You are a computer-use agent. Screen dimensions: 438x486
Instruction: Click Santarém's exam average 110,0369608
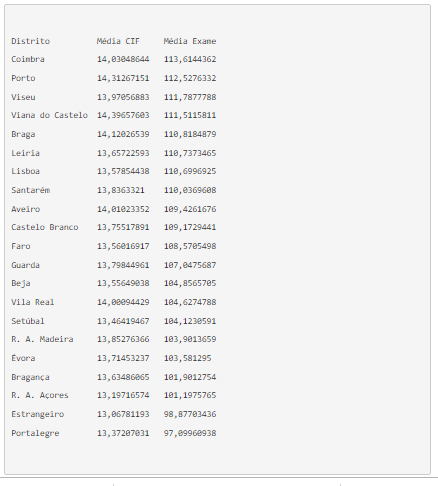tap(190, 190)
